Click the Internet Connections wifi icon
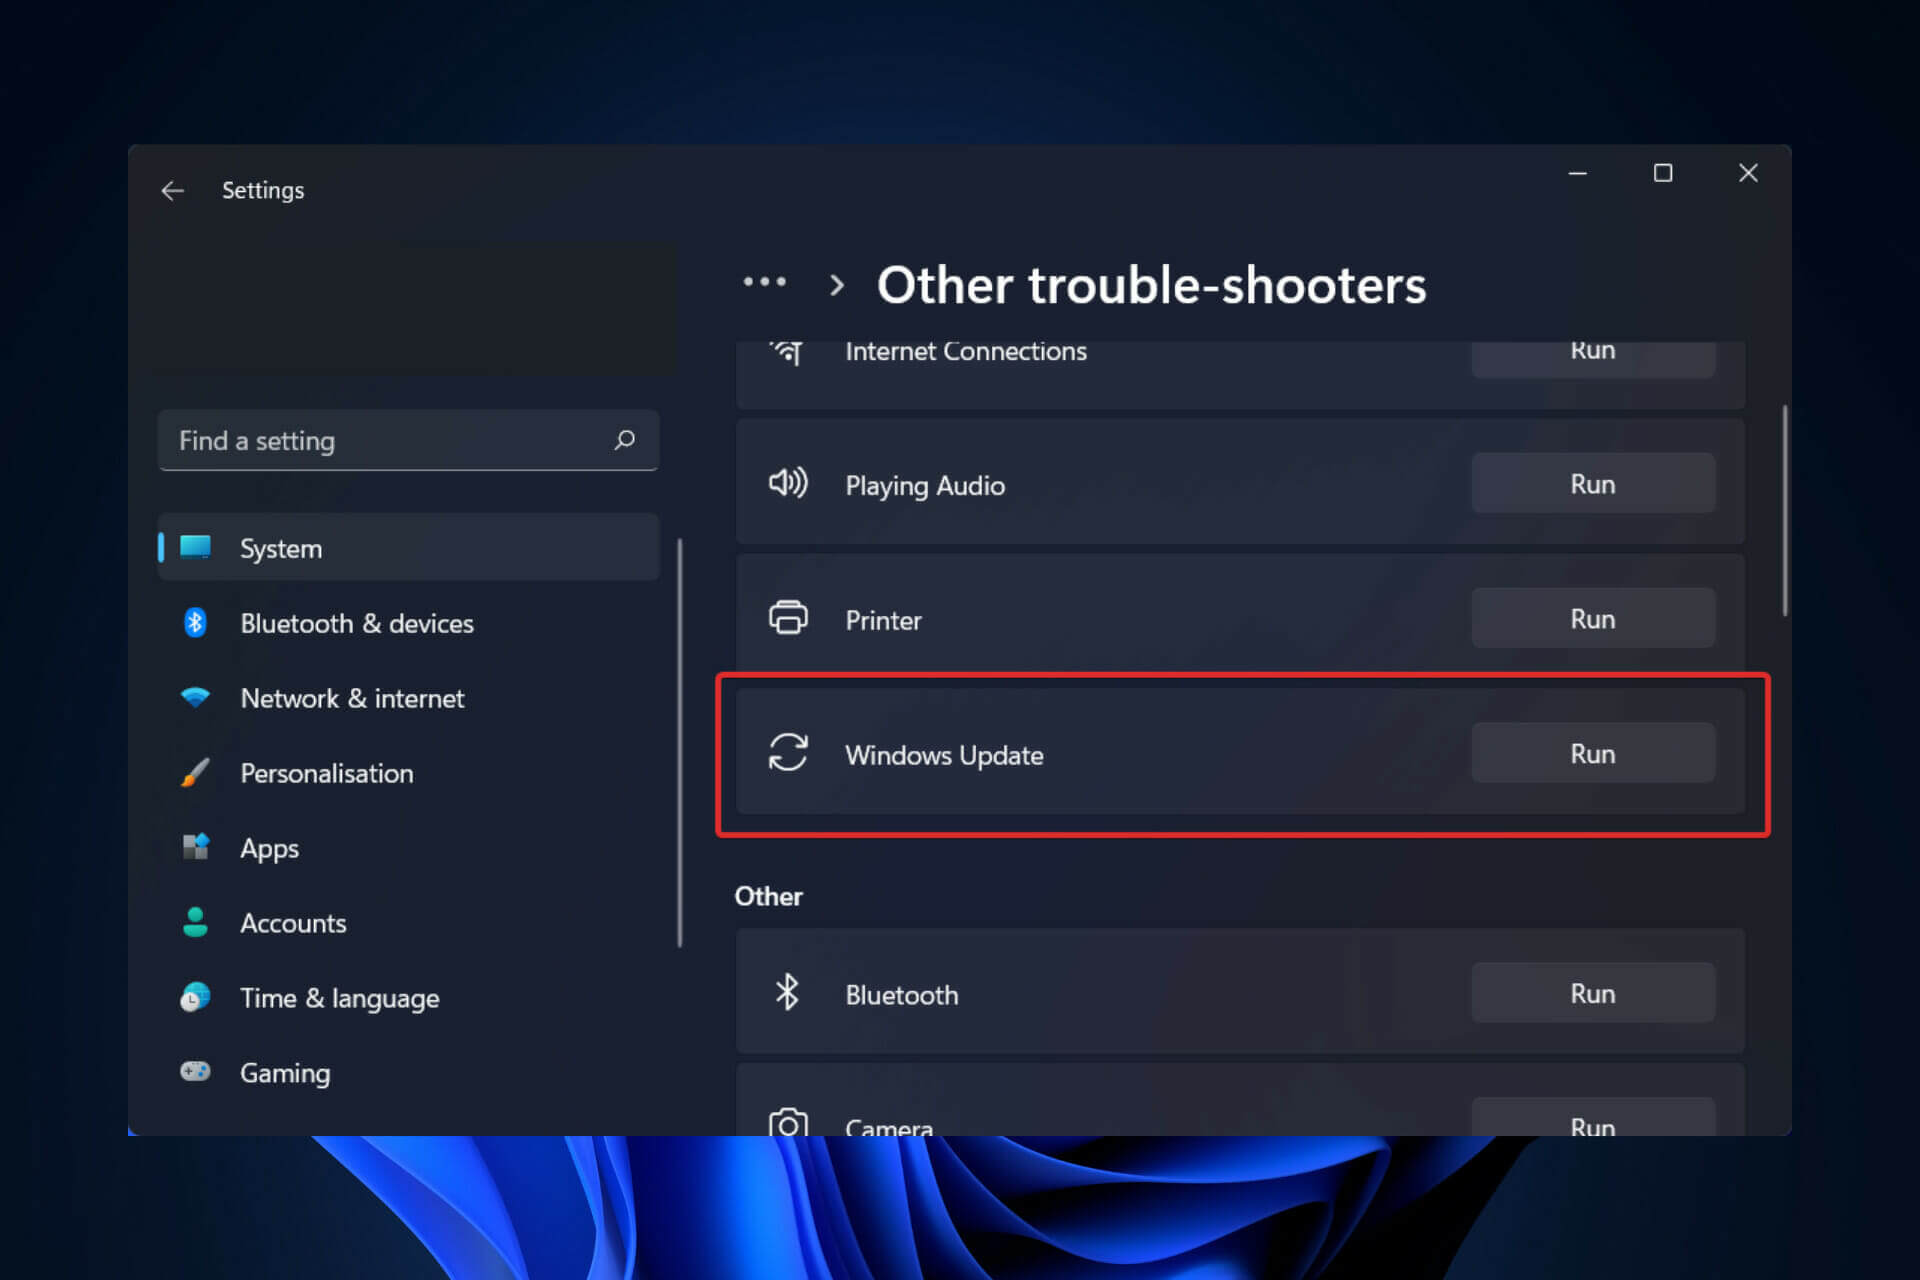1920x1280 pixels. coord(788,352)
